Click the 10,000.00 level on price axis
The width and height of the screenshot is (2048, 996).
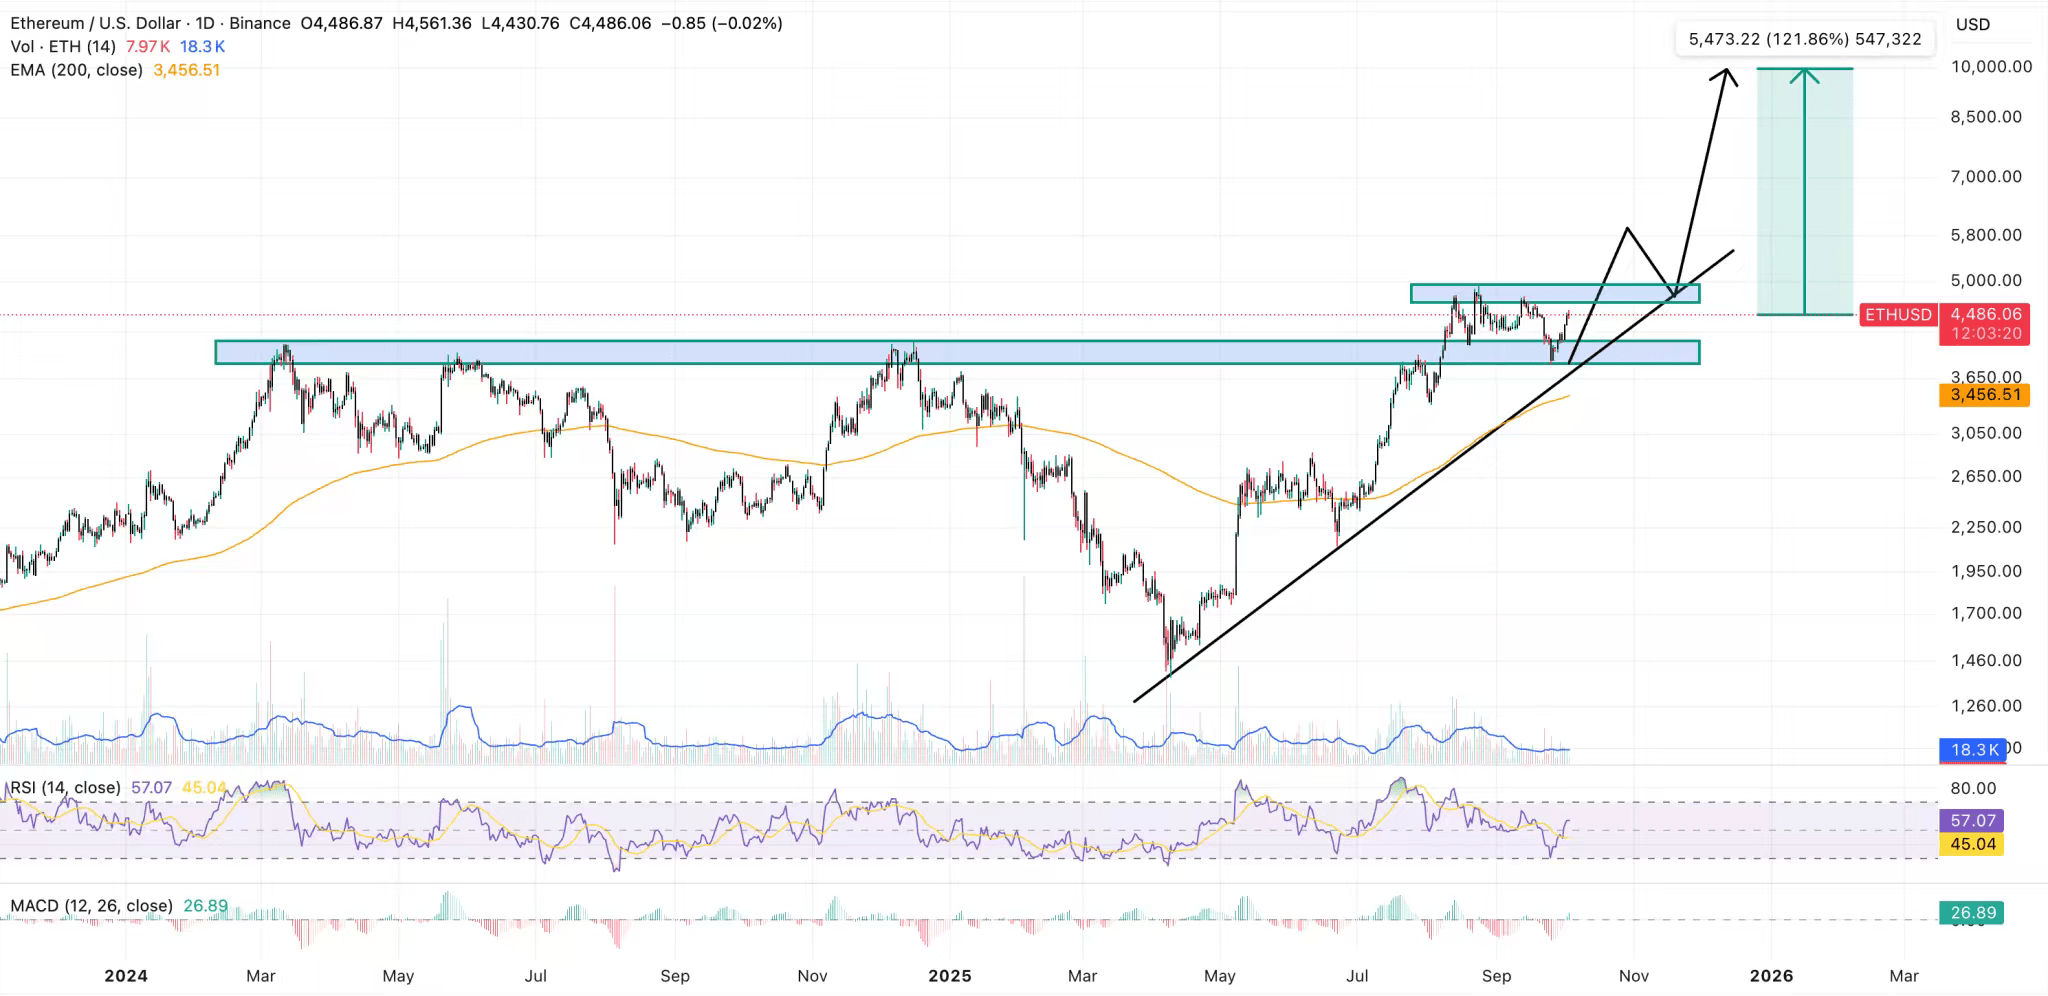coord(1990,67)
